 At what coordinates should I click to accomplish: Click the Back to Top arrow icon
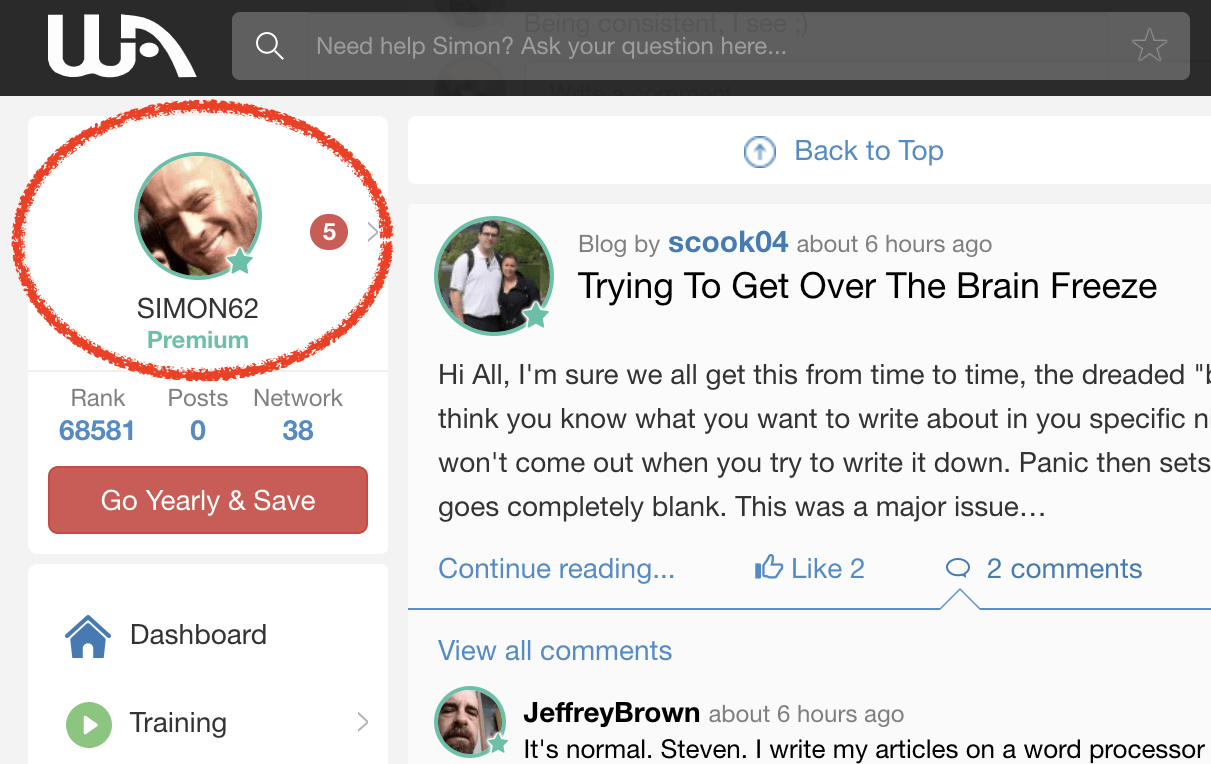pos(760,152)
